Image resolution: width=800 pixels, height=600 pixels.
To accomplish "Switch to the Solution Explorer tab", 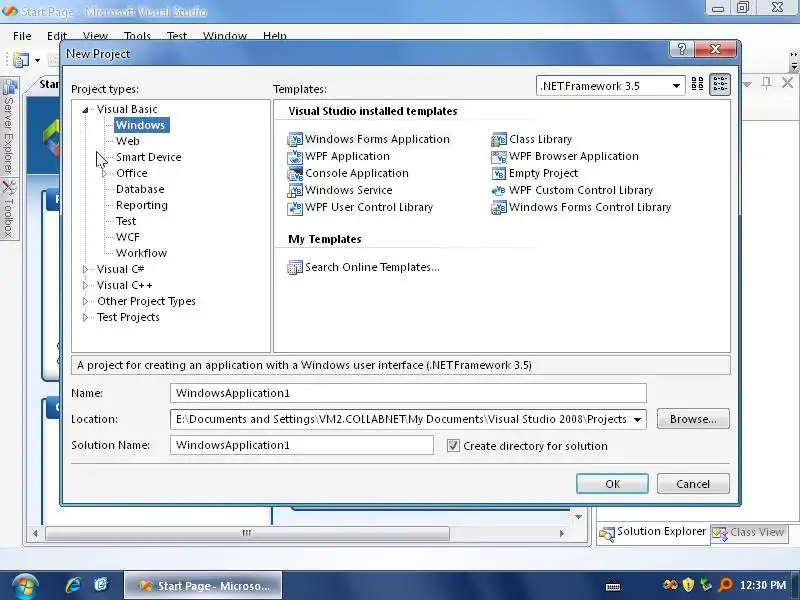I will tap(653, 533).
